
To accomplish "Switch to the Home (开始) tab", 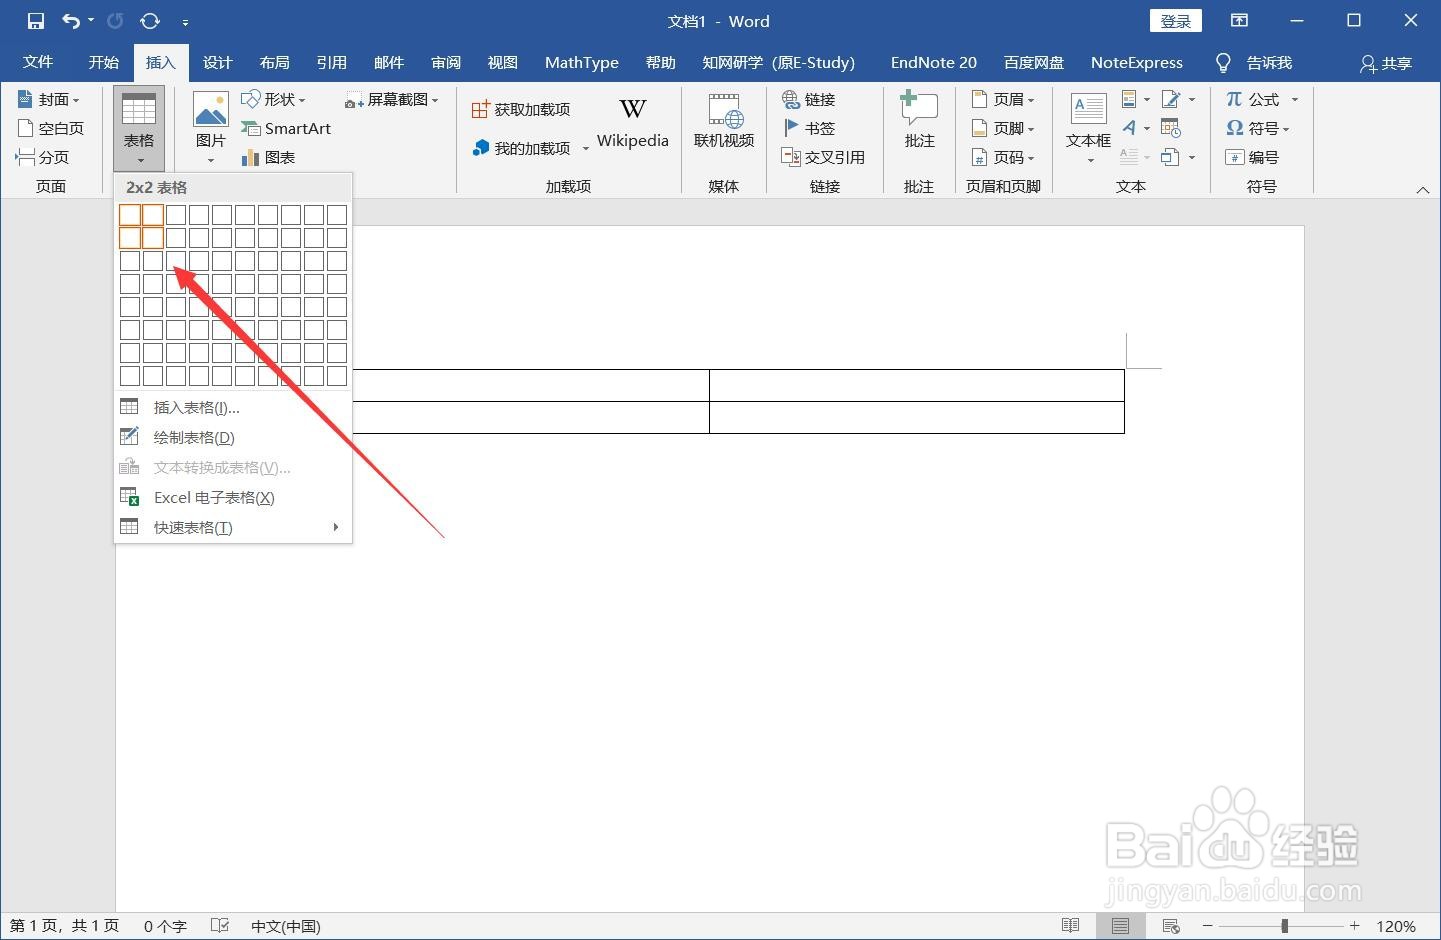I will 103,62.
